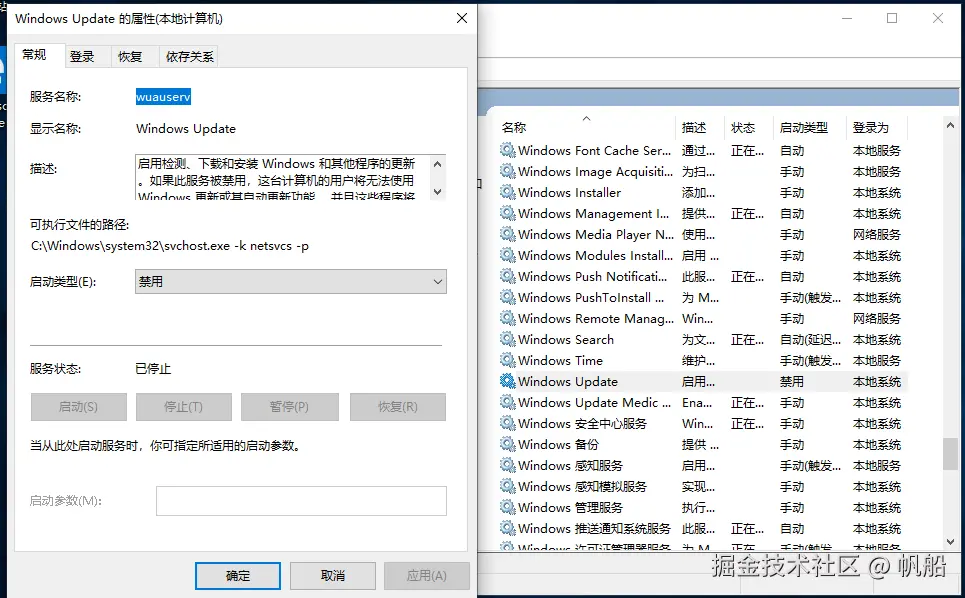The image size is (965, 598).
Task: Click the gear icon beside Windows Push Notifications
Action: pyautogui.click(x=507, y=276)
